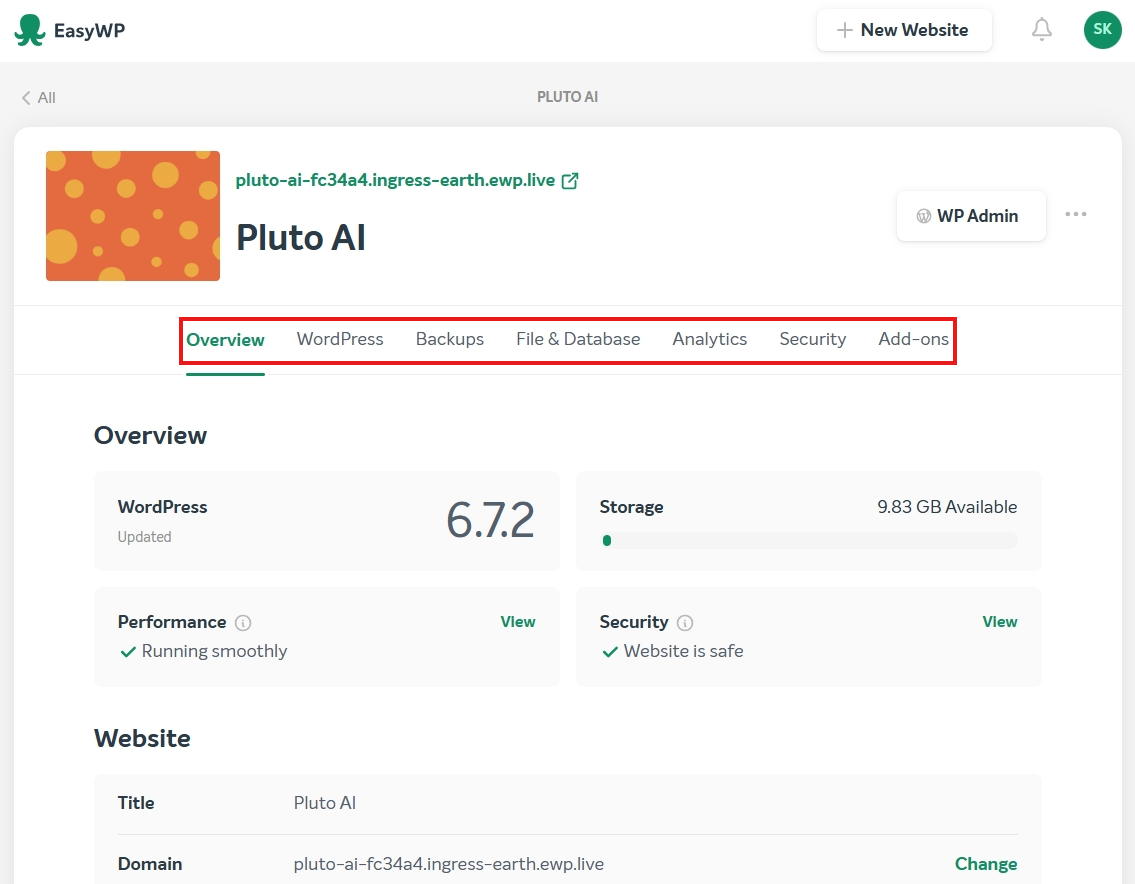
Task: Go back to All websites
Action: point(38,98)
